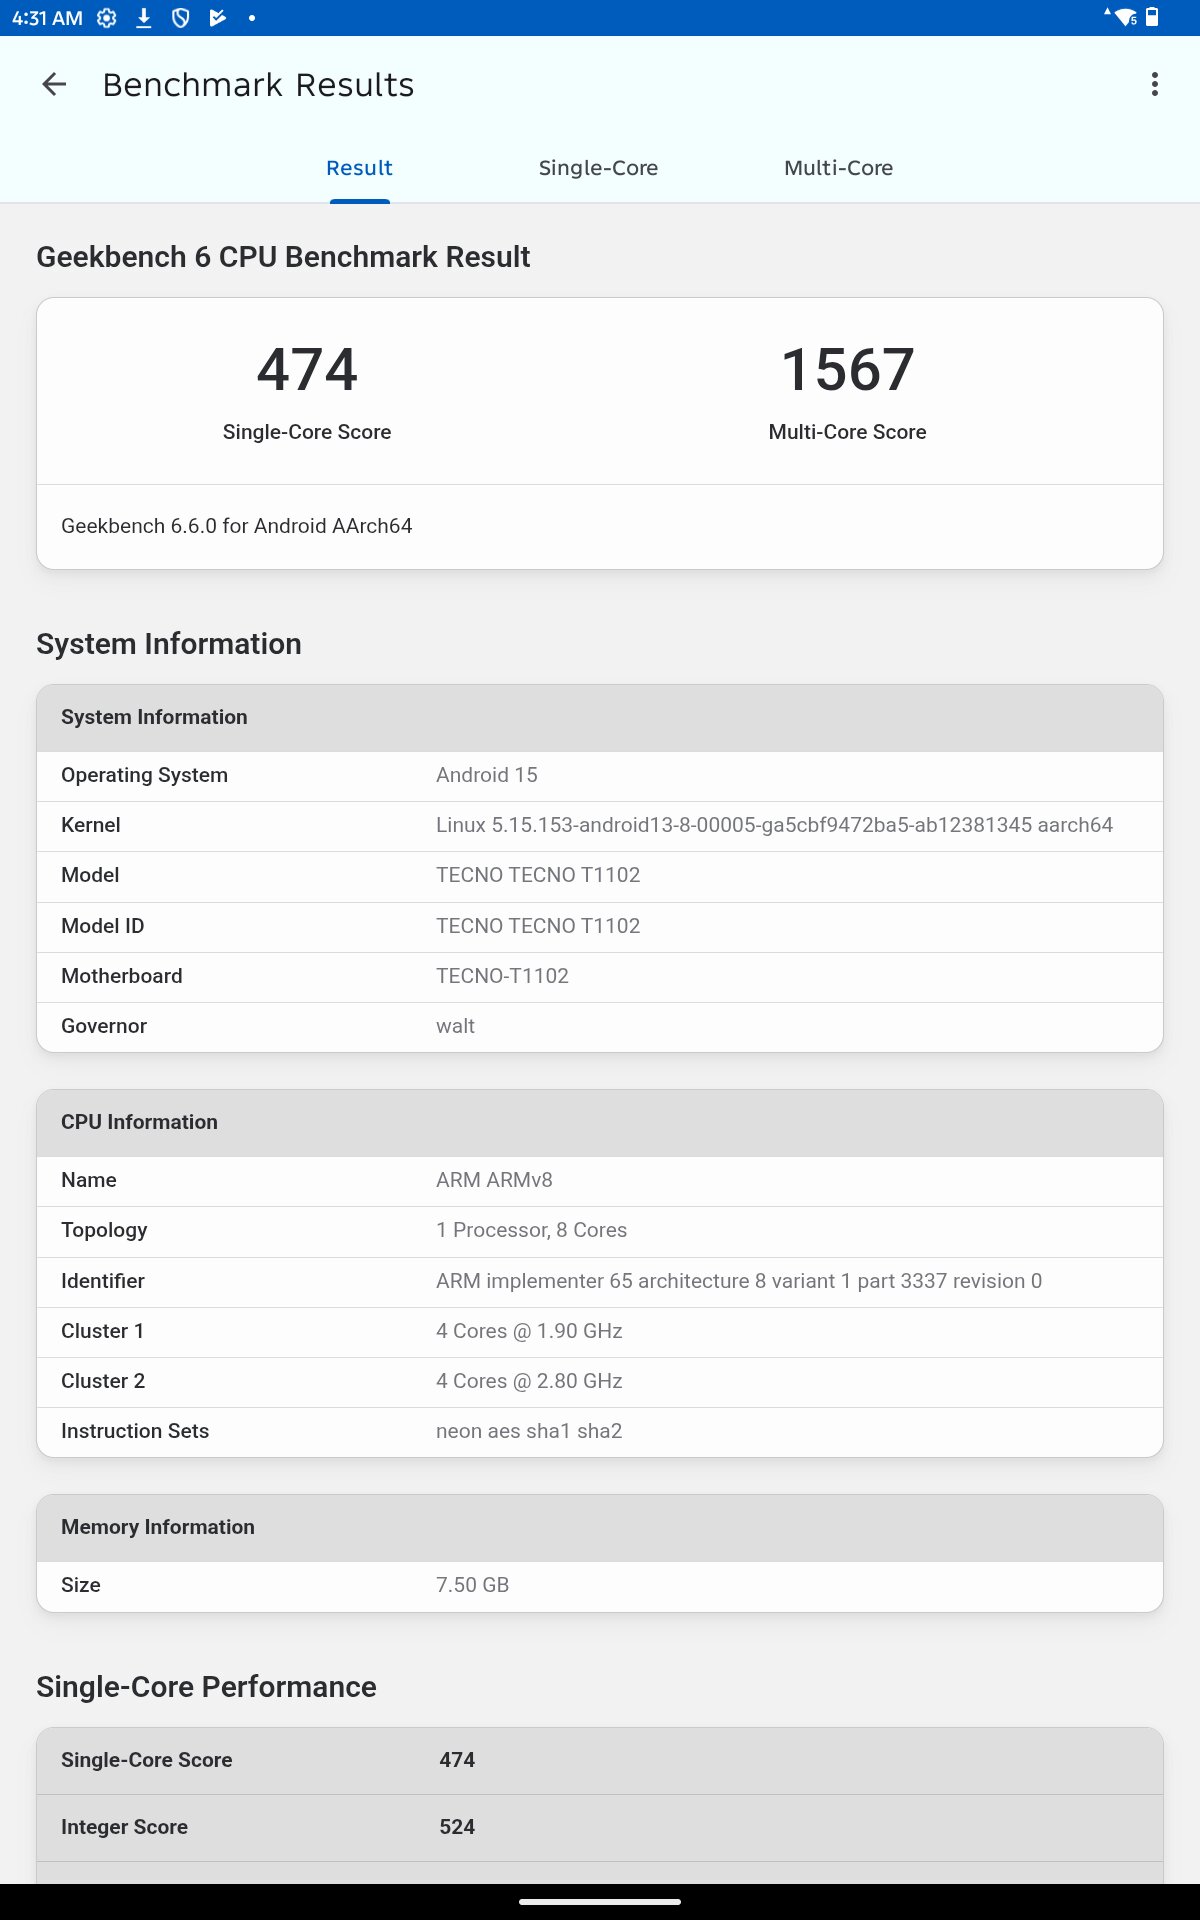Tap the Governor walt row
The image size is (1200, 1920).
click(600, 1027)
